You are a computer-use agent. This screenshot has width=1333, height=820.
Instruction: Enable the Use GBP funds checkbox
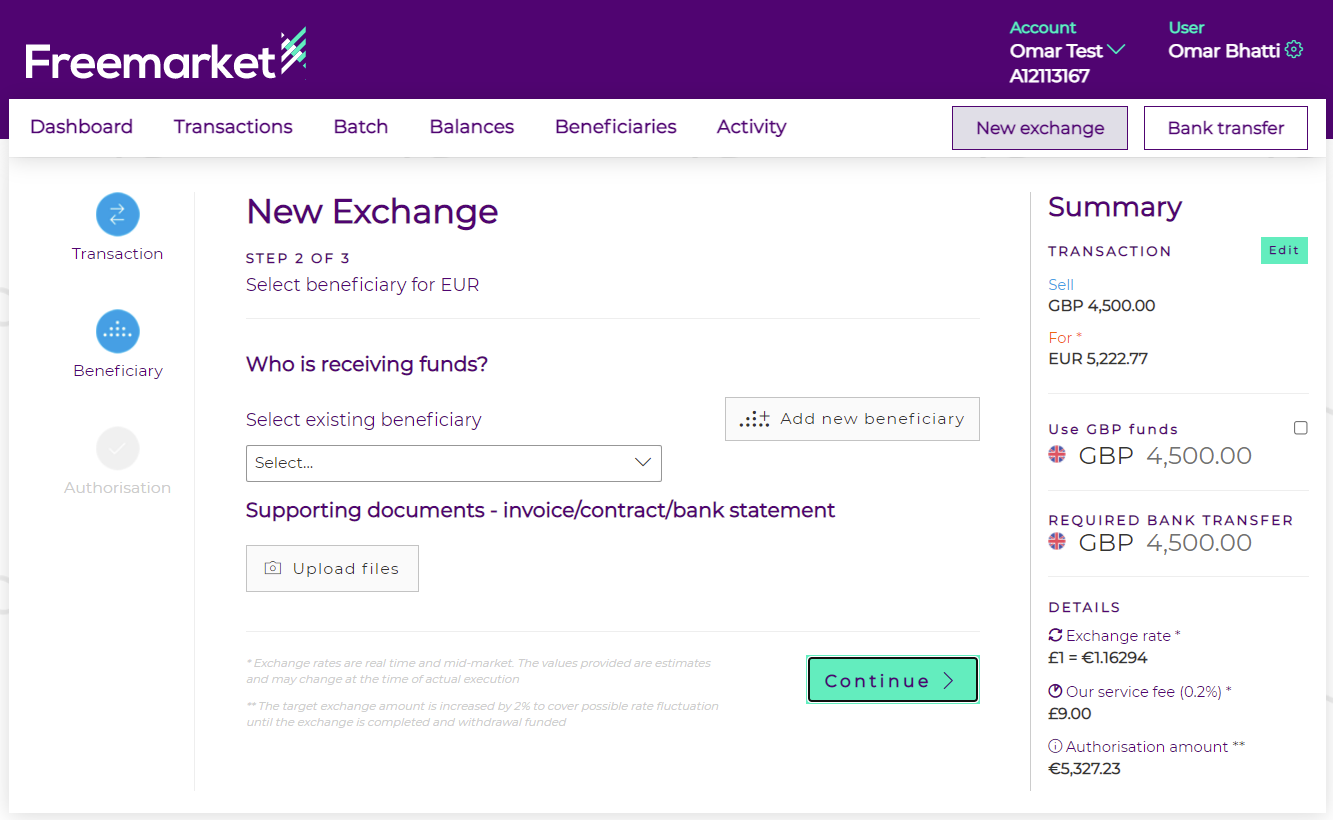coord(1300,428)
